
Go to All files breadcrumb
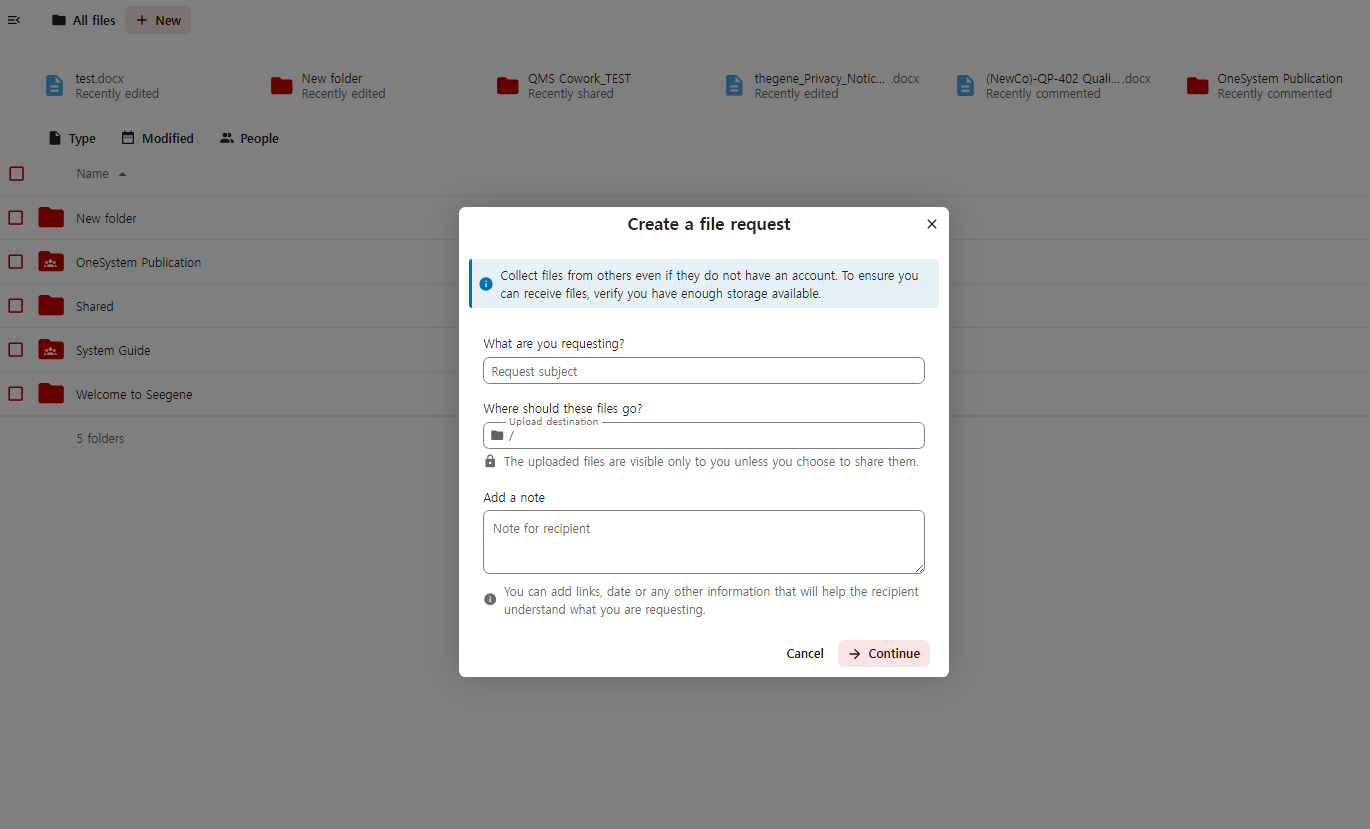click(84, 20)
